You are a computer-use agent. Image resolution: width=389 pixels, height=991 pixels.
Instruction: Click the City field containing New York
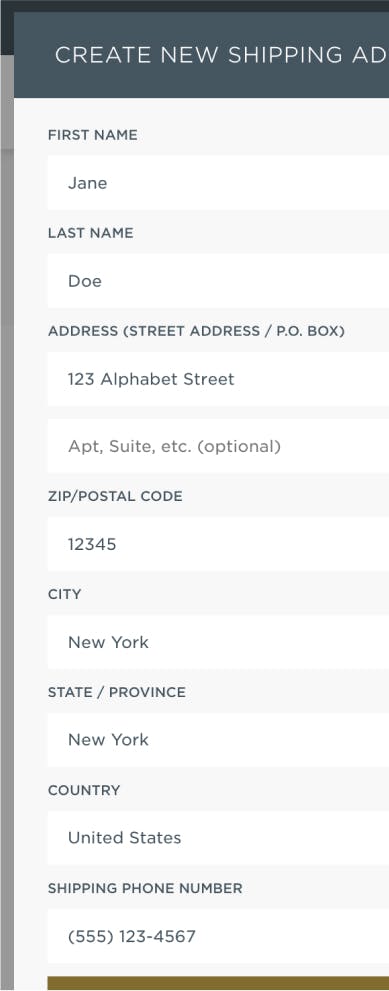pos(218,642)
